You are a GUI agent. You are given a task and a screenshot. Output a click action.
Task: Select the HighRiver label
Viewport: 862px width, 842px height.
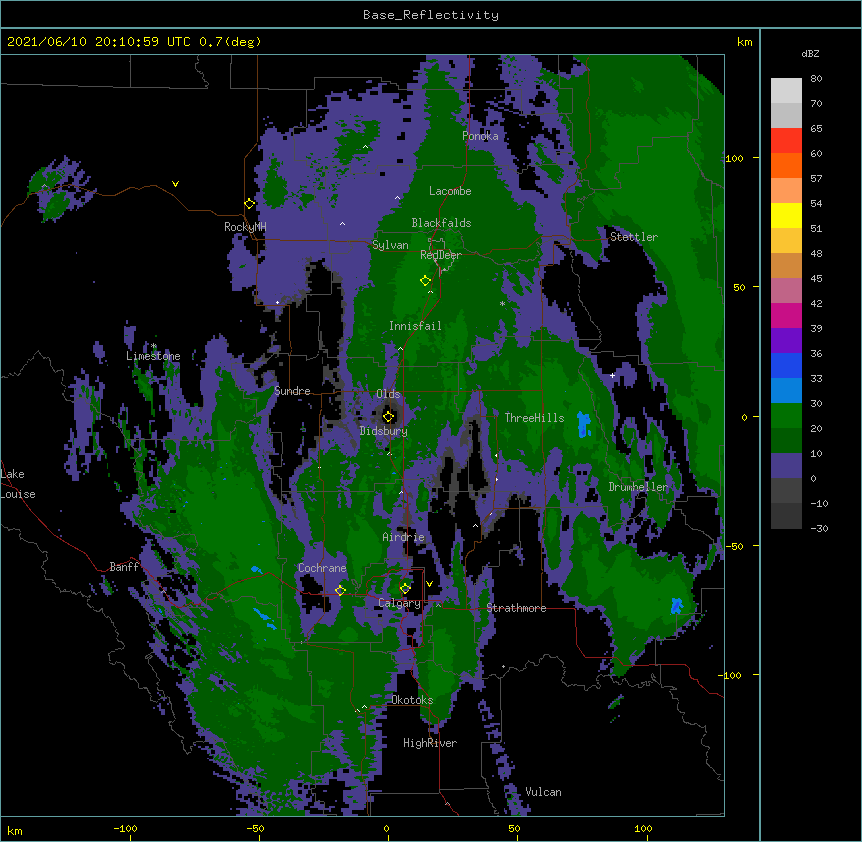pyautogui.click(x=429, y=743)
